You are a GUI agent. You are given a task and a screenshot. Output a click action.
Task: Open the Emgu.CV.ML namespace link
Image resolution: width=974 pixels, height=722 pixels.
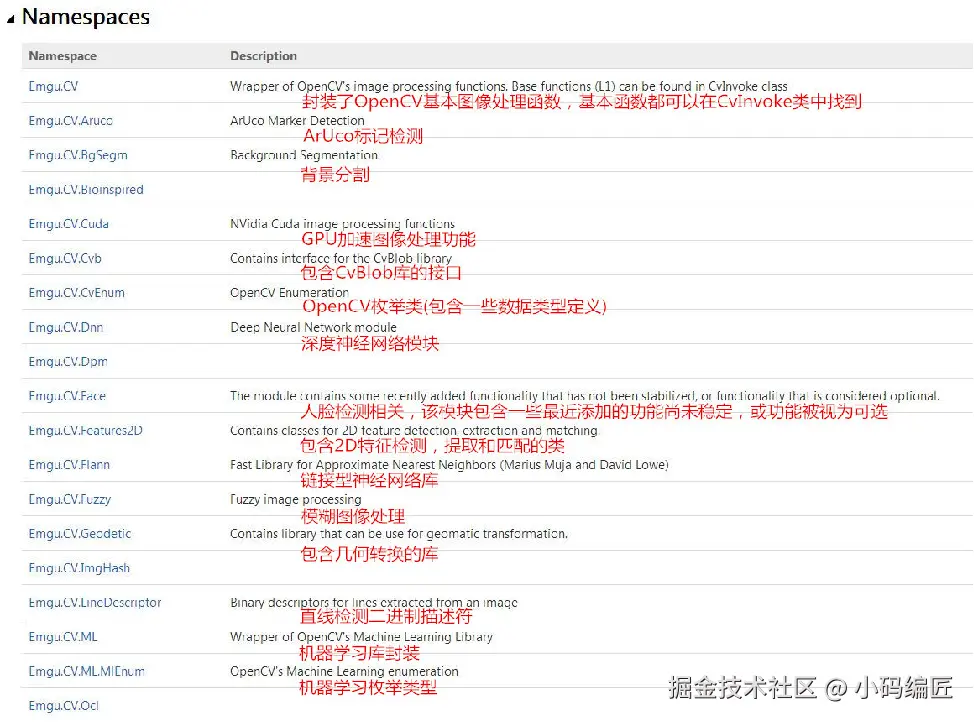[x=63, y=637]
